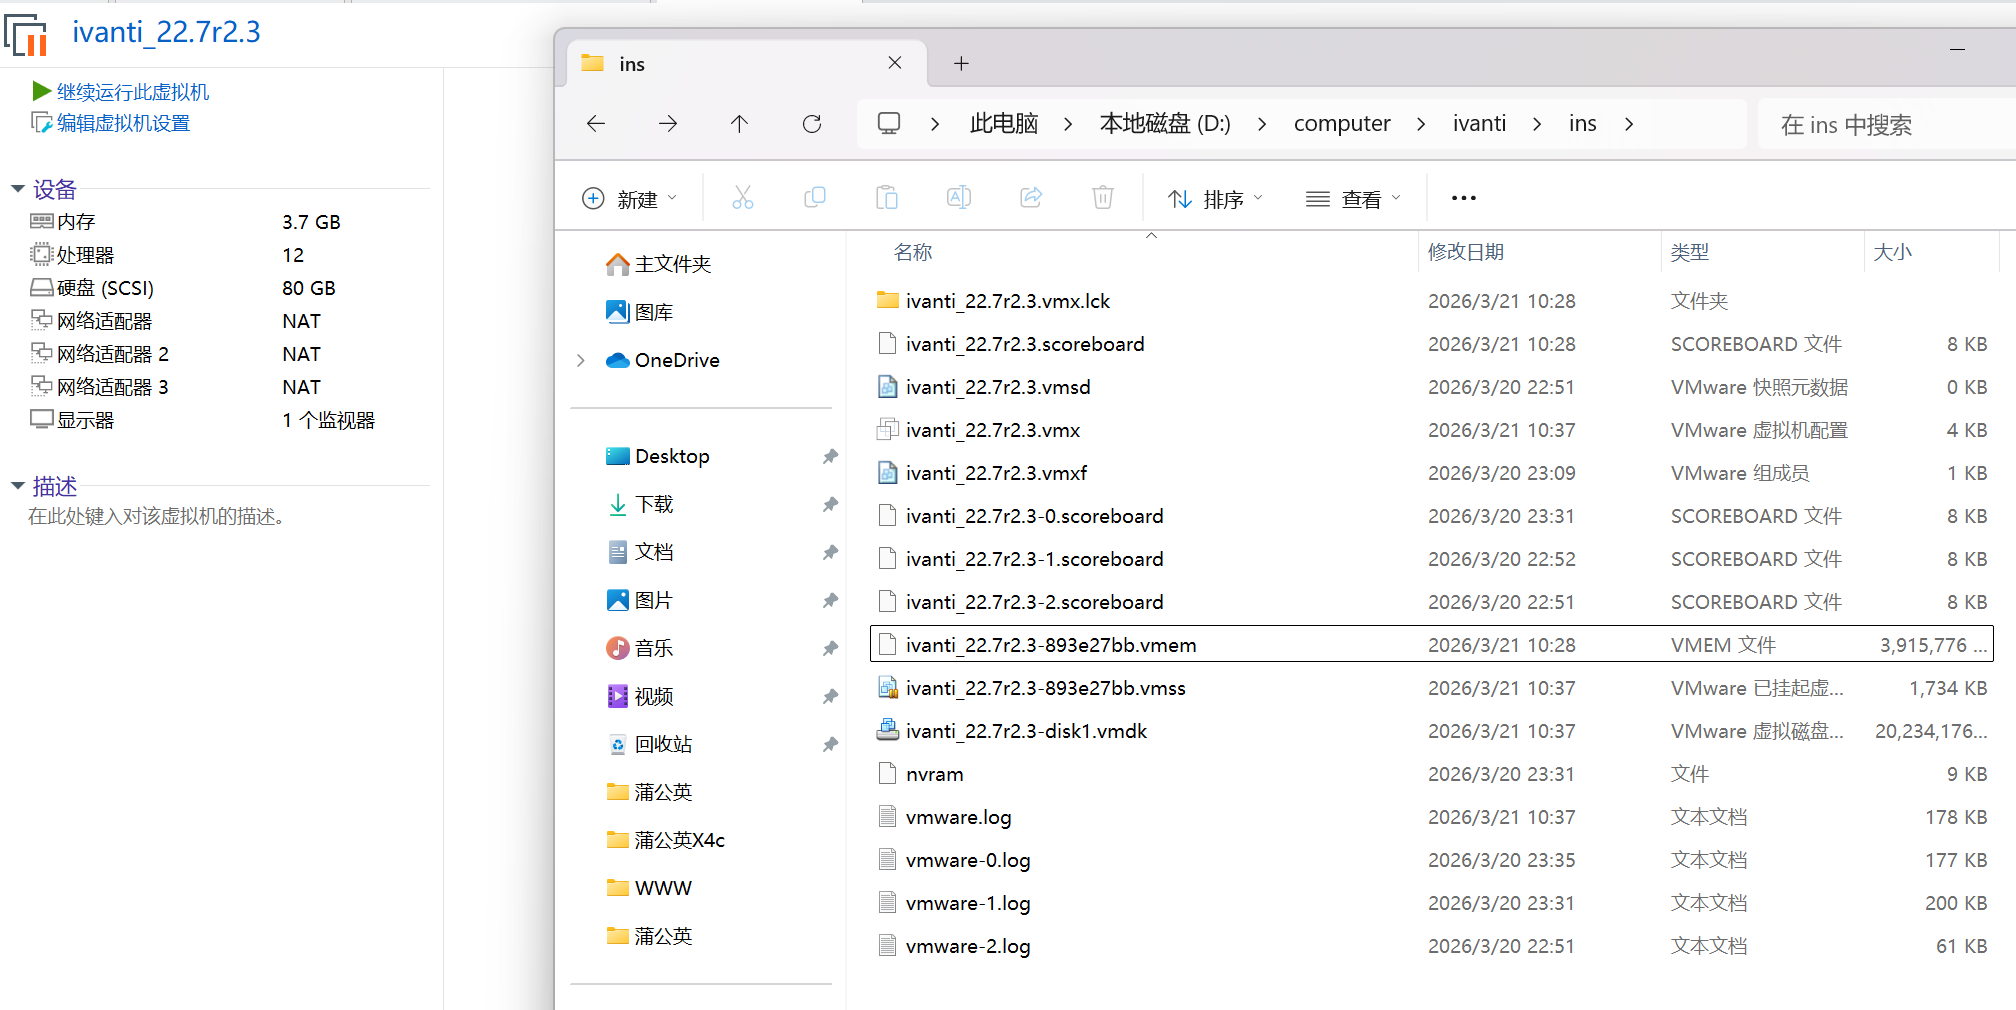Click the 本地磁盘 (D:) breadcrumb
Image resolution: width=2016 pixels, height=1010 pixels.
[1165, 124]
